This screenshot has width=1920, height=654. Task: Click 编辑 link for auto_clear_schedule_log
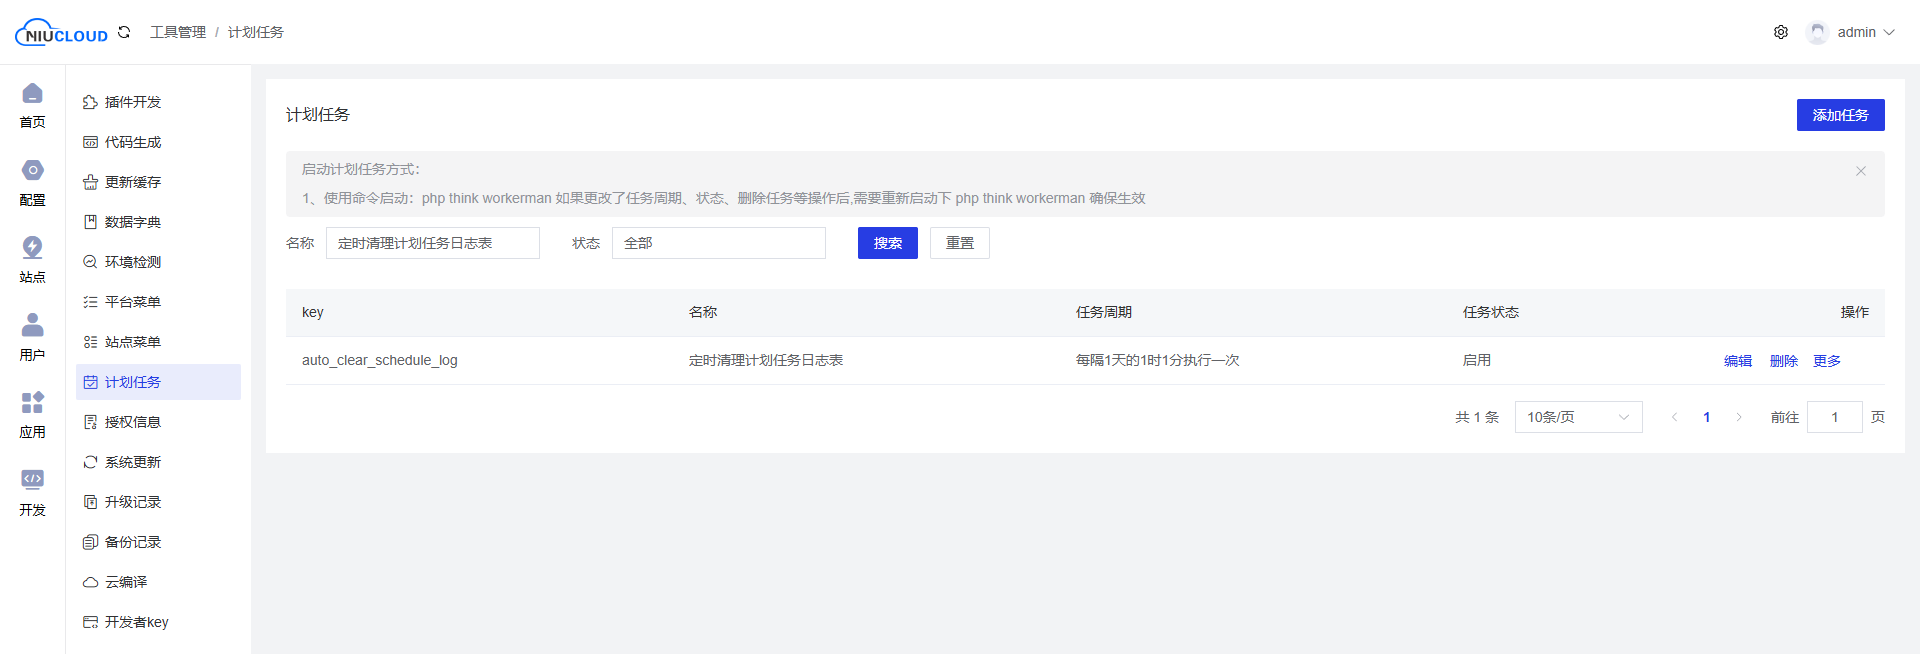tap(1738, 361)
